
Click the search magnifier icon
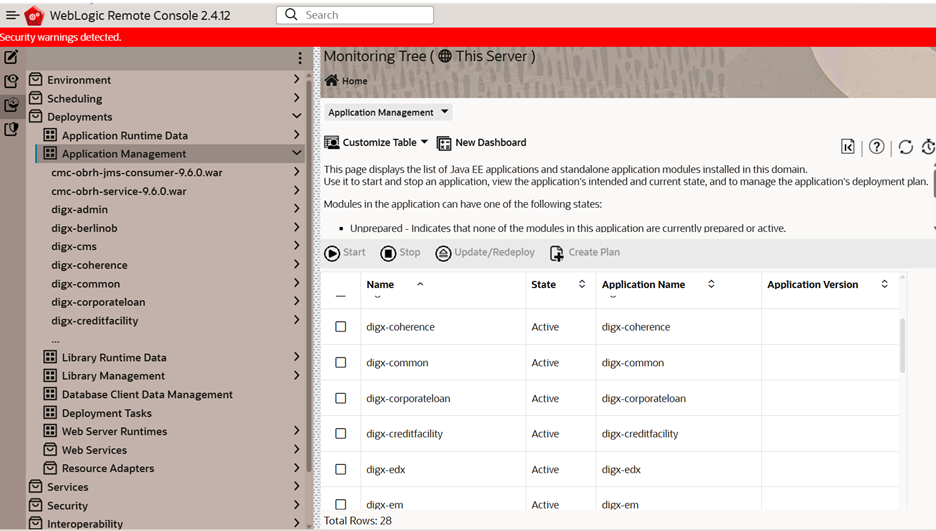pyautogui.click(x=291, y=14)
